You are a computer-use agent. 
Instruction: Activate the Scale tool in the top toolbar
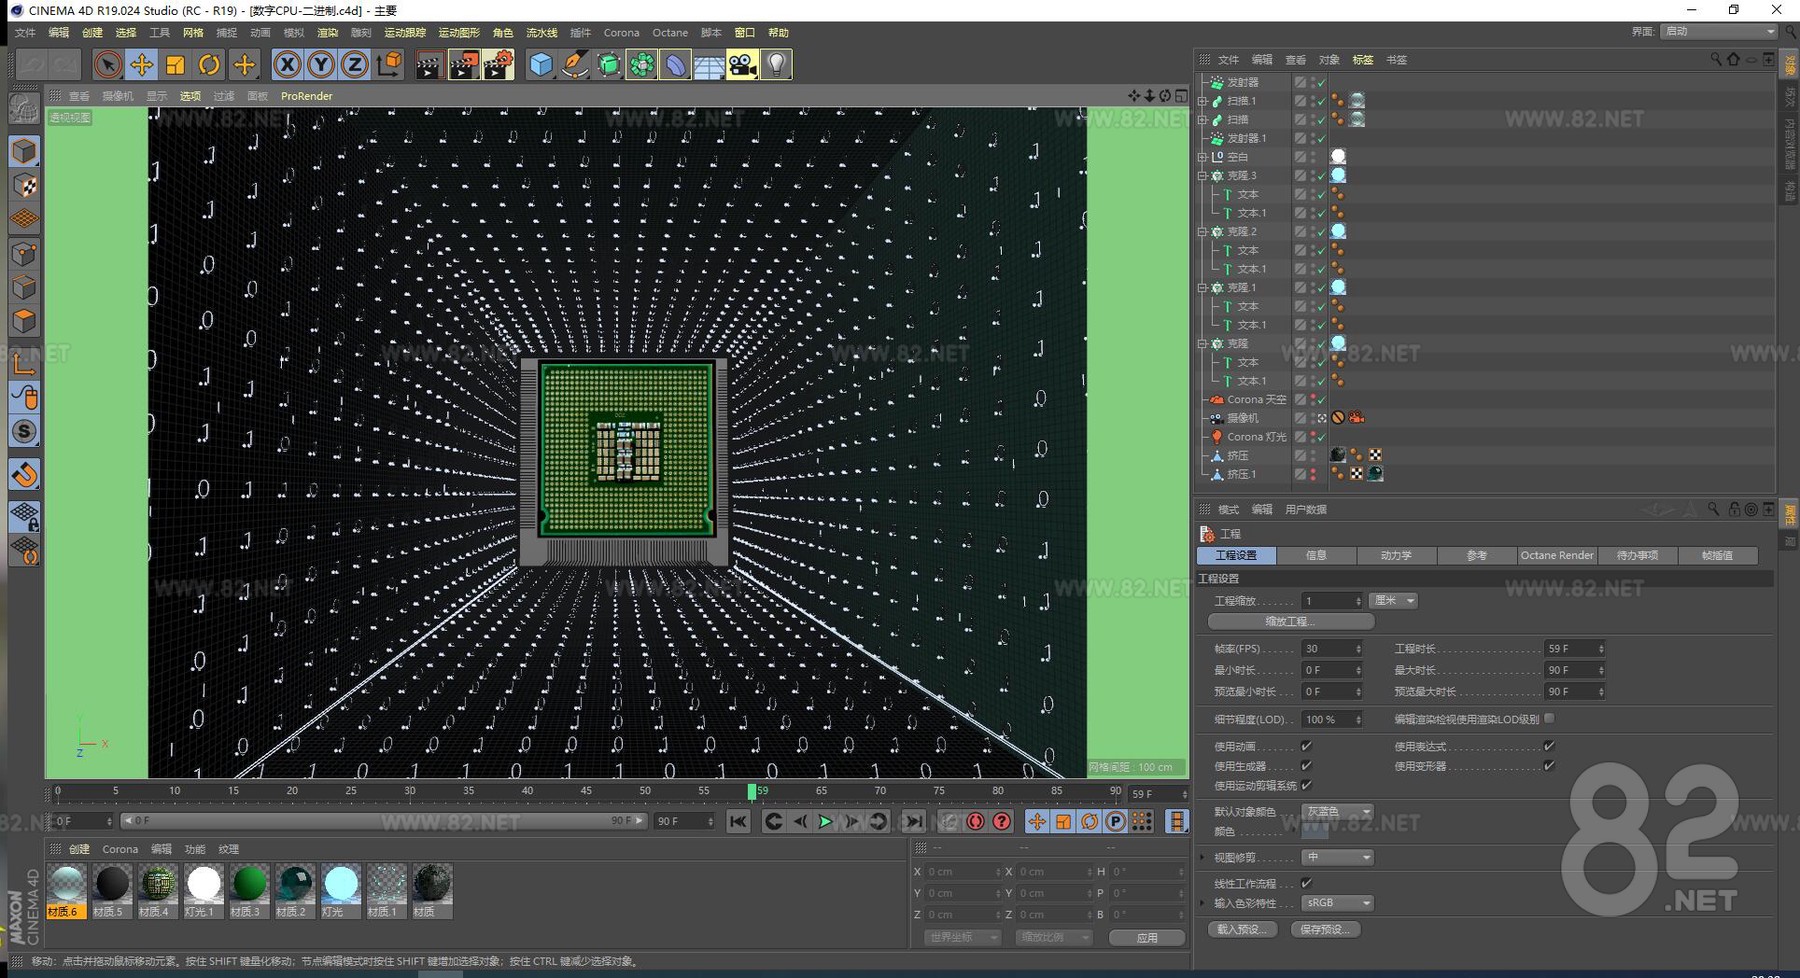pyautogui.click(x=175, y=65)
